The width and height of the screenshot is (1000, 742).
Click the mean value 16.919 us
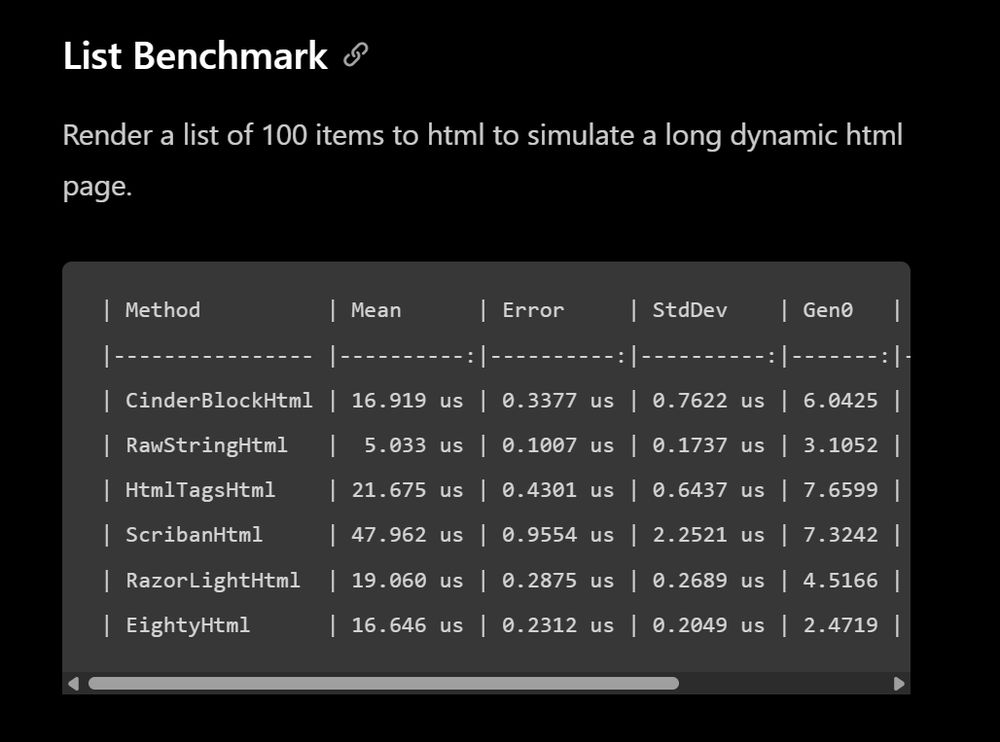(x=407, y=400)
